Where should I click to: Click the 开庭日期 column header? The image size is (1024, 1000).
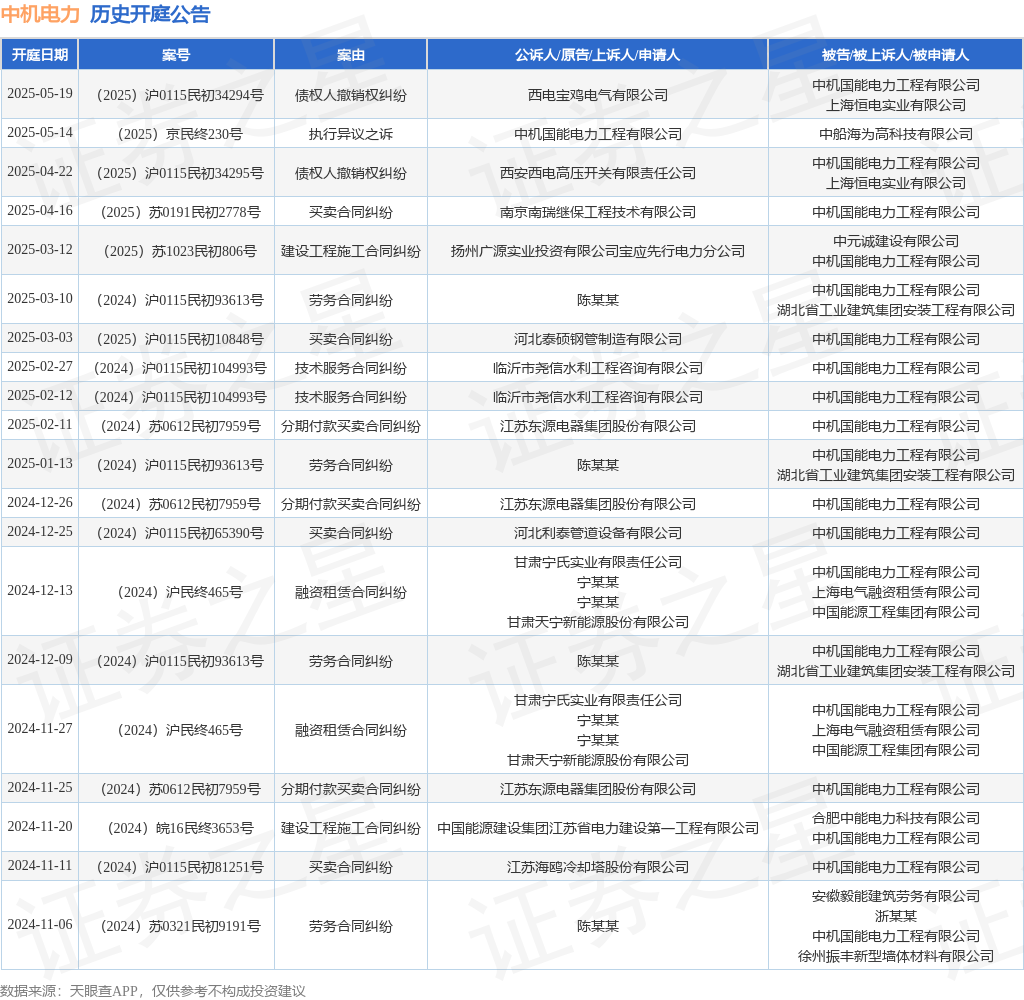tap(40, 55)
